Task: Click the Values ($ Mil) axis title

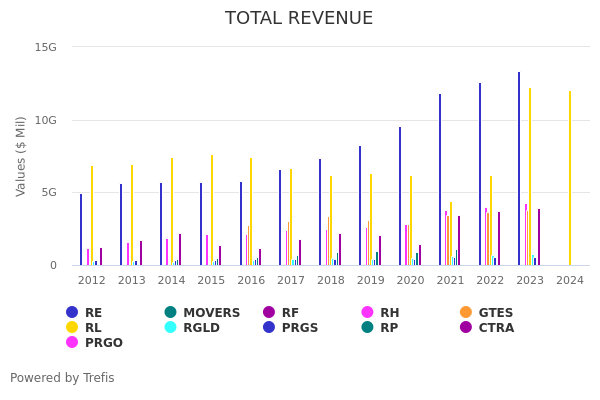Action: coord(21,156)
